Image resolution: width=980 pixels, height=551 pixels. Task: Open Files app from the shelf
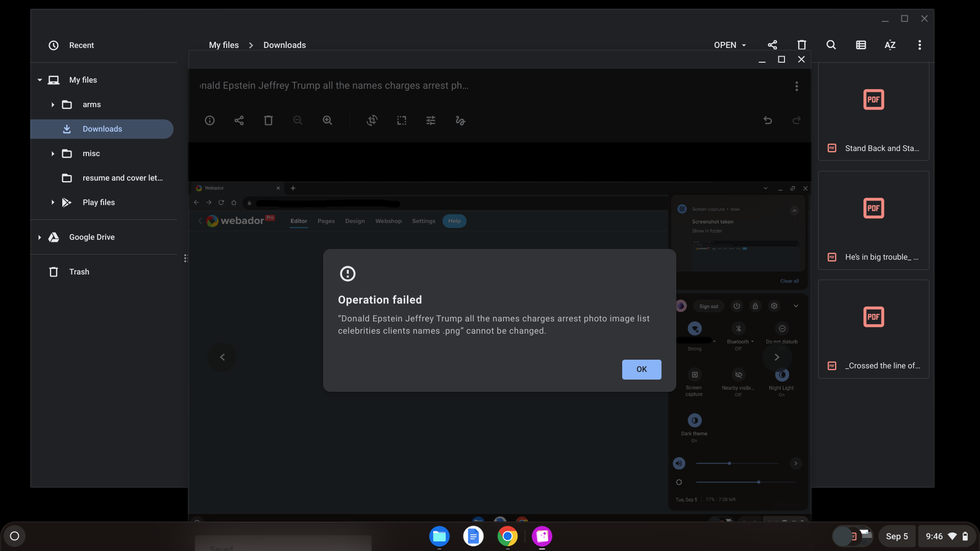pyautogui.click(x=439, y=536)
